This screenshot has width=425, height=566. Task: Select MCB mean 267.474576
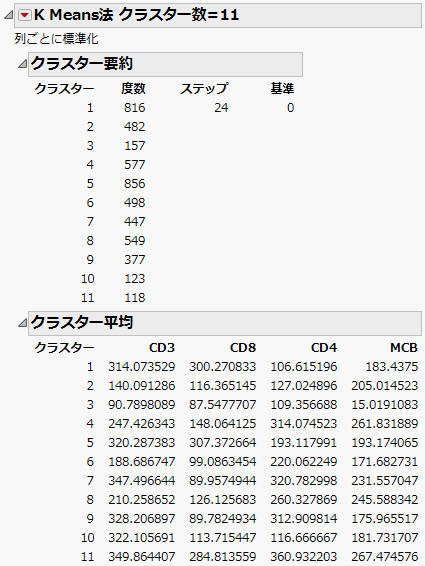click(385, 557)
